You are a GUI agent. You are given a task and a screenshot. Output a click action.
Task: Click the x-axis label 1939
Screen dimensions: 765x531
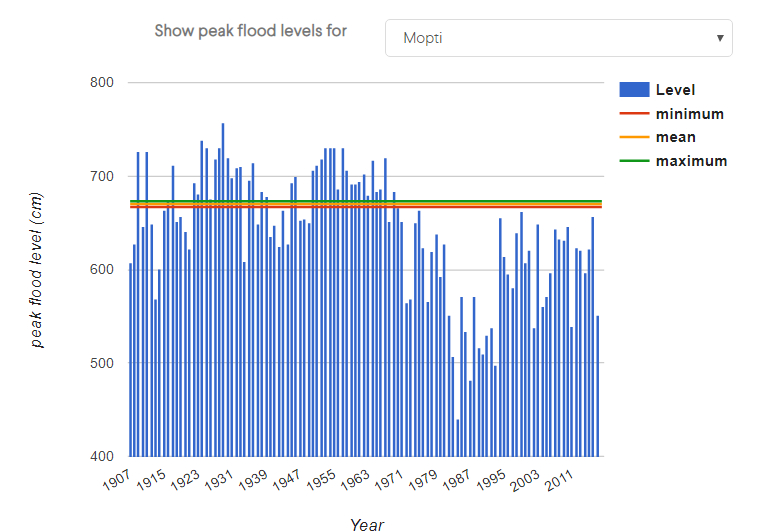tap(253, 480)
